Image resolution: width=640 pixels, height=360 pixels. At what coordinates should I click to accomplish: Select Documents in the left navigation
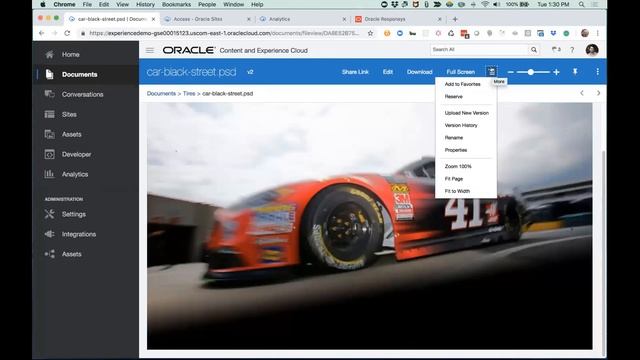pos(79,74)
